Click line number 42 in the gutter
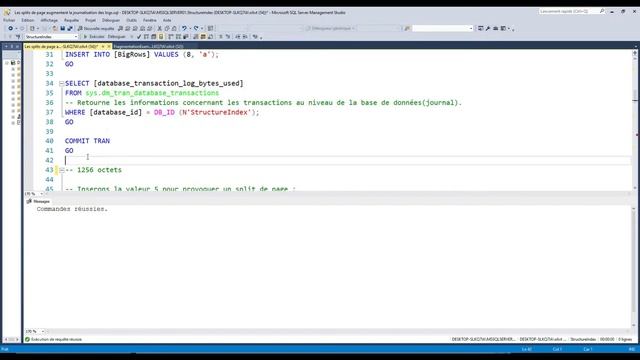The width and height of the screenshot is (640, 360). tap(49, 160)
